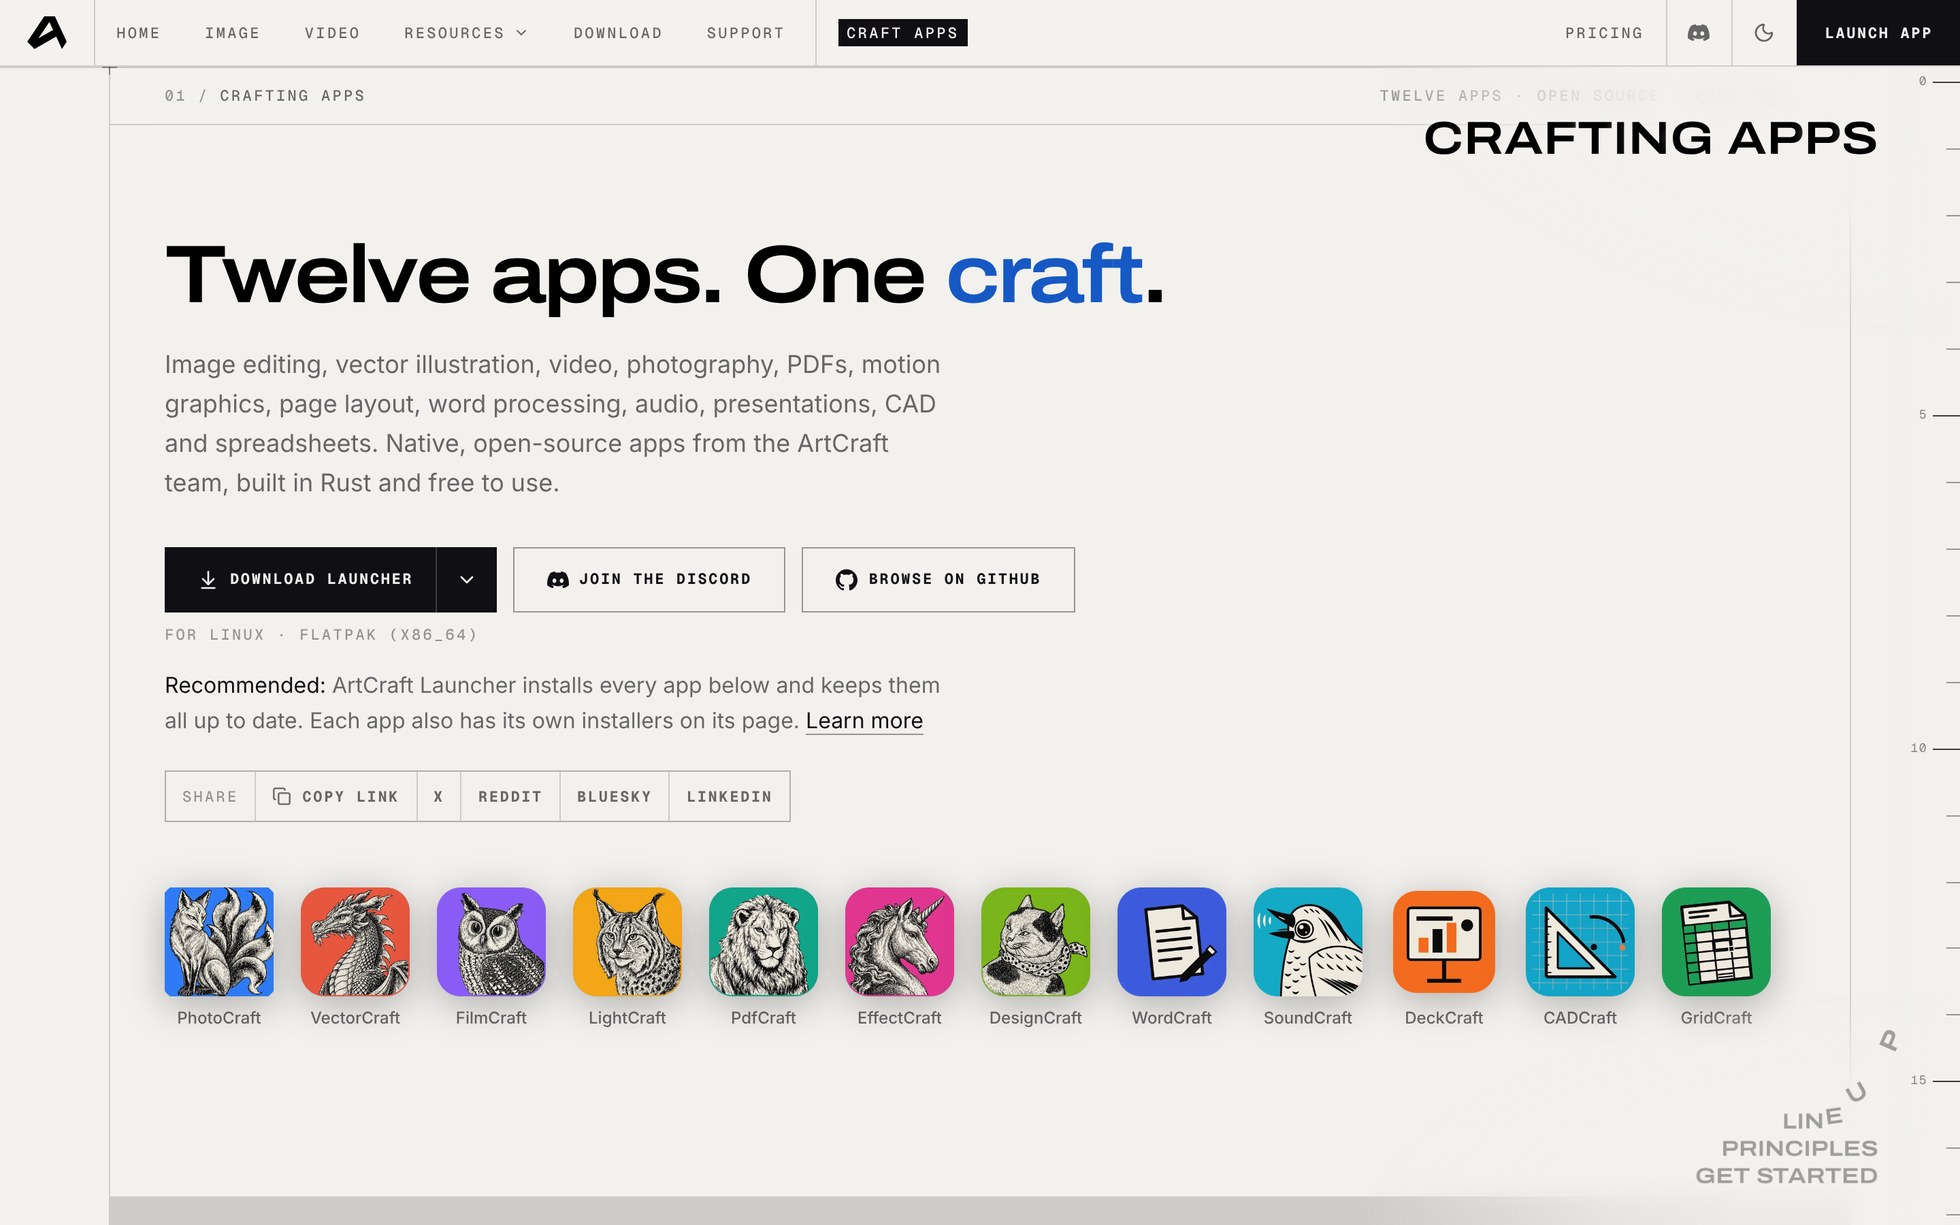1960x1225 pixels.
Task: Open the Video nav item
Action: pyautogui.click(x=332, y=33)
